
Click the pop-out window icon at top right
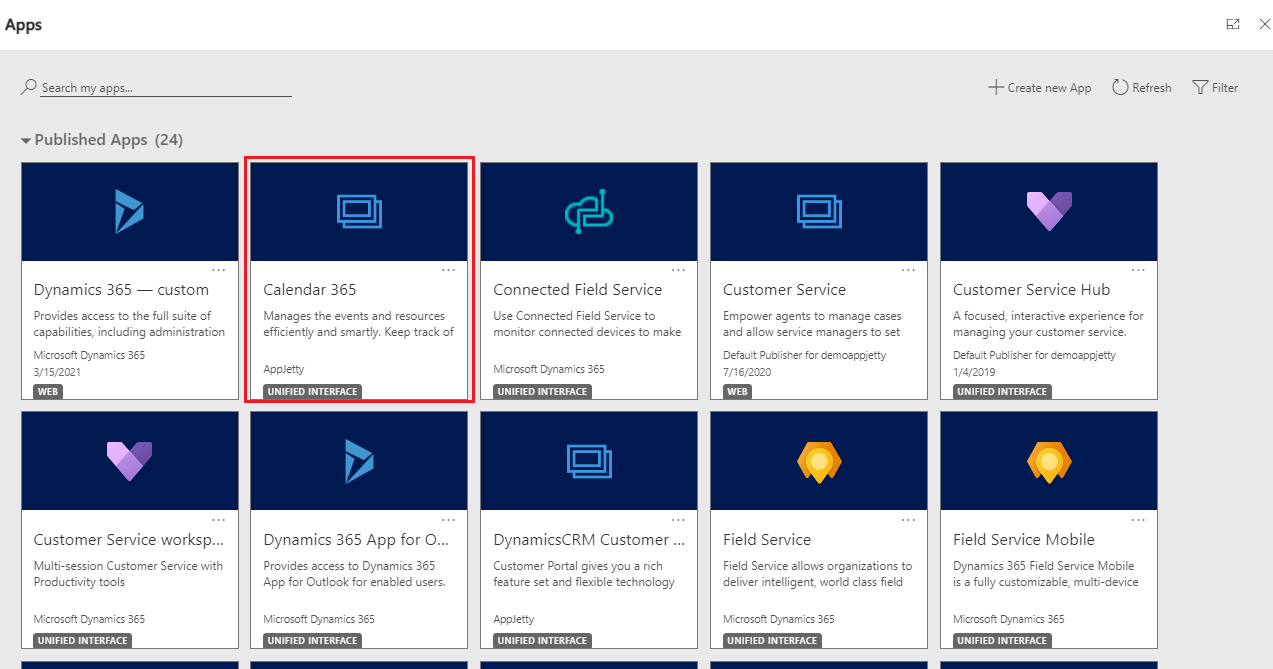(1233, 24)
